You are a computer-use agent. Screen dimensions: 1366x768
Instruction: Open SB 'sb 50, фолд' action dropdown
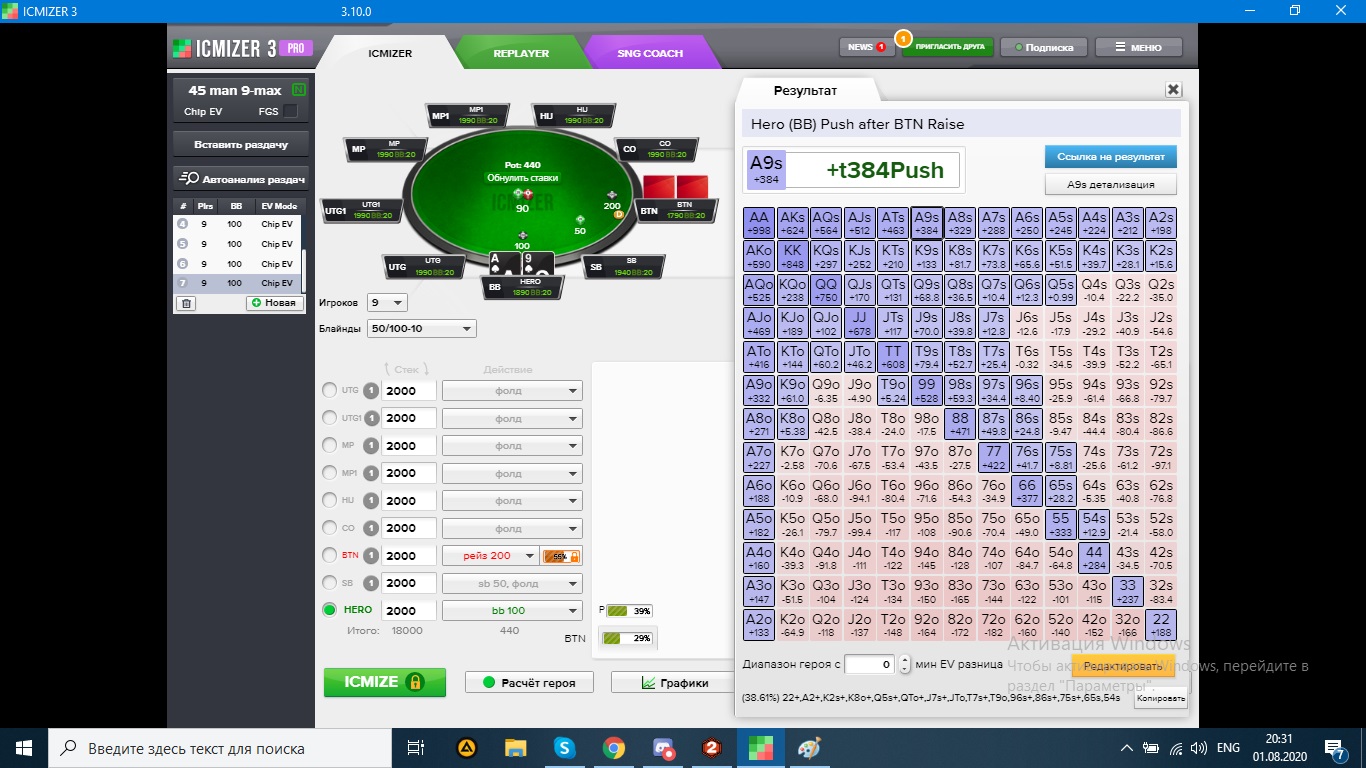click(512, 583)
